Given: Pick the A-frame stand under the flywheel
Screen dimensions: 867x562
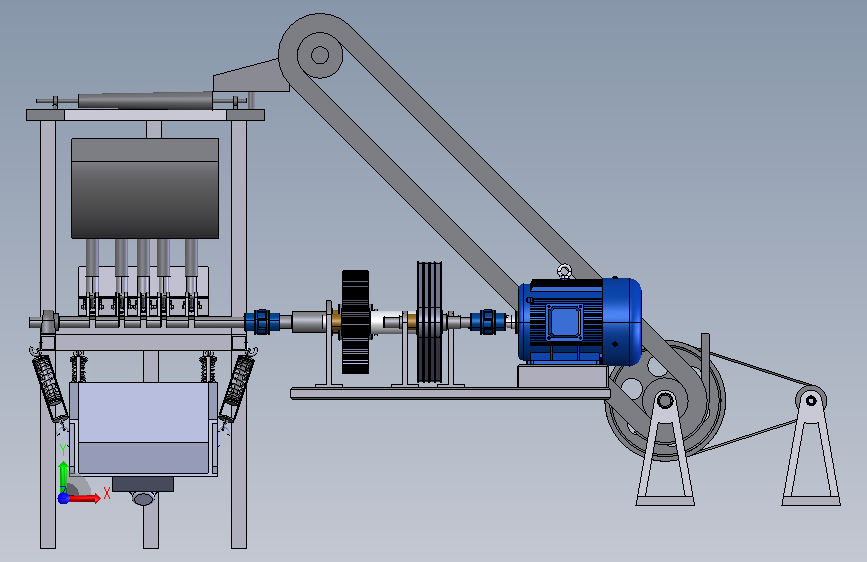Looking at the screenshot, I should [x=665, y=449].
